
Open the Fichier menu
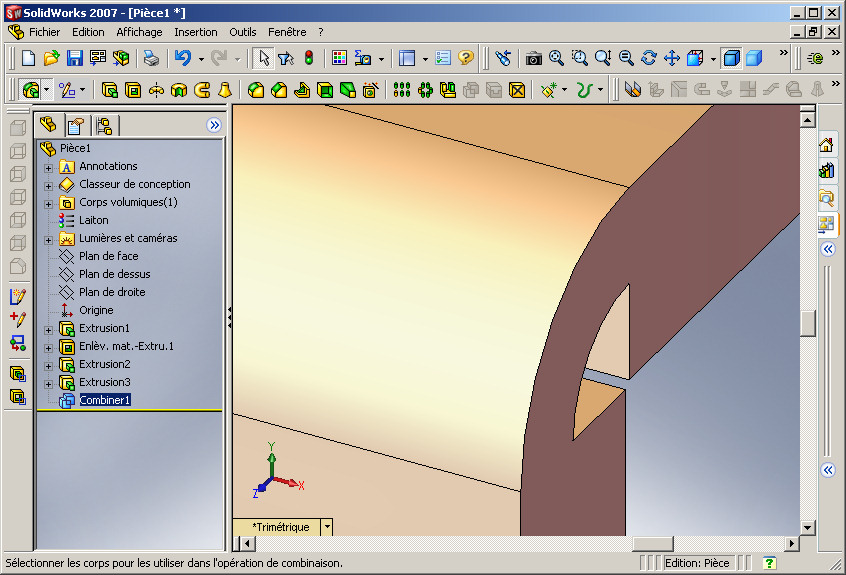(44, 32)
